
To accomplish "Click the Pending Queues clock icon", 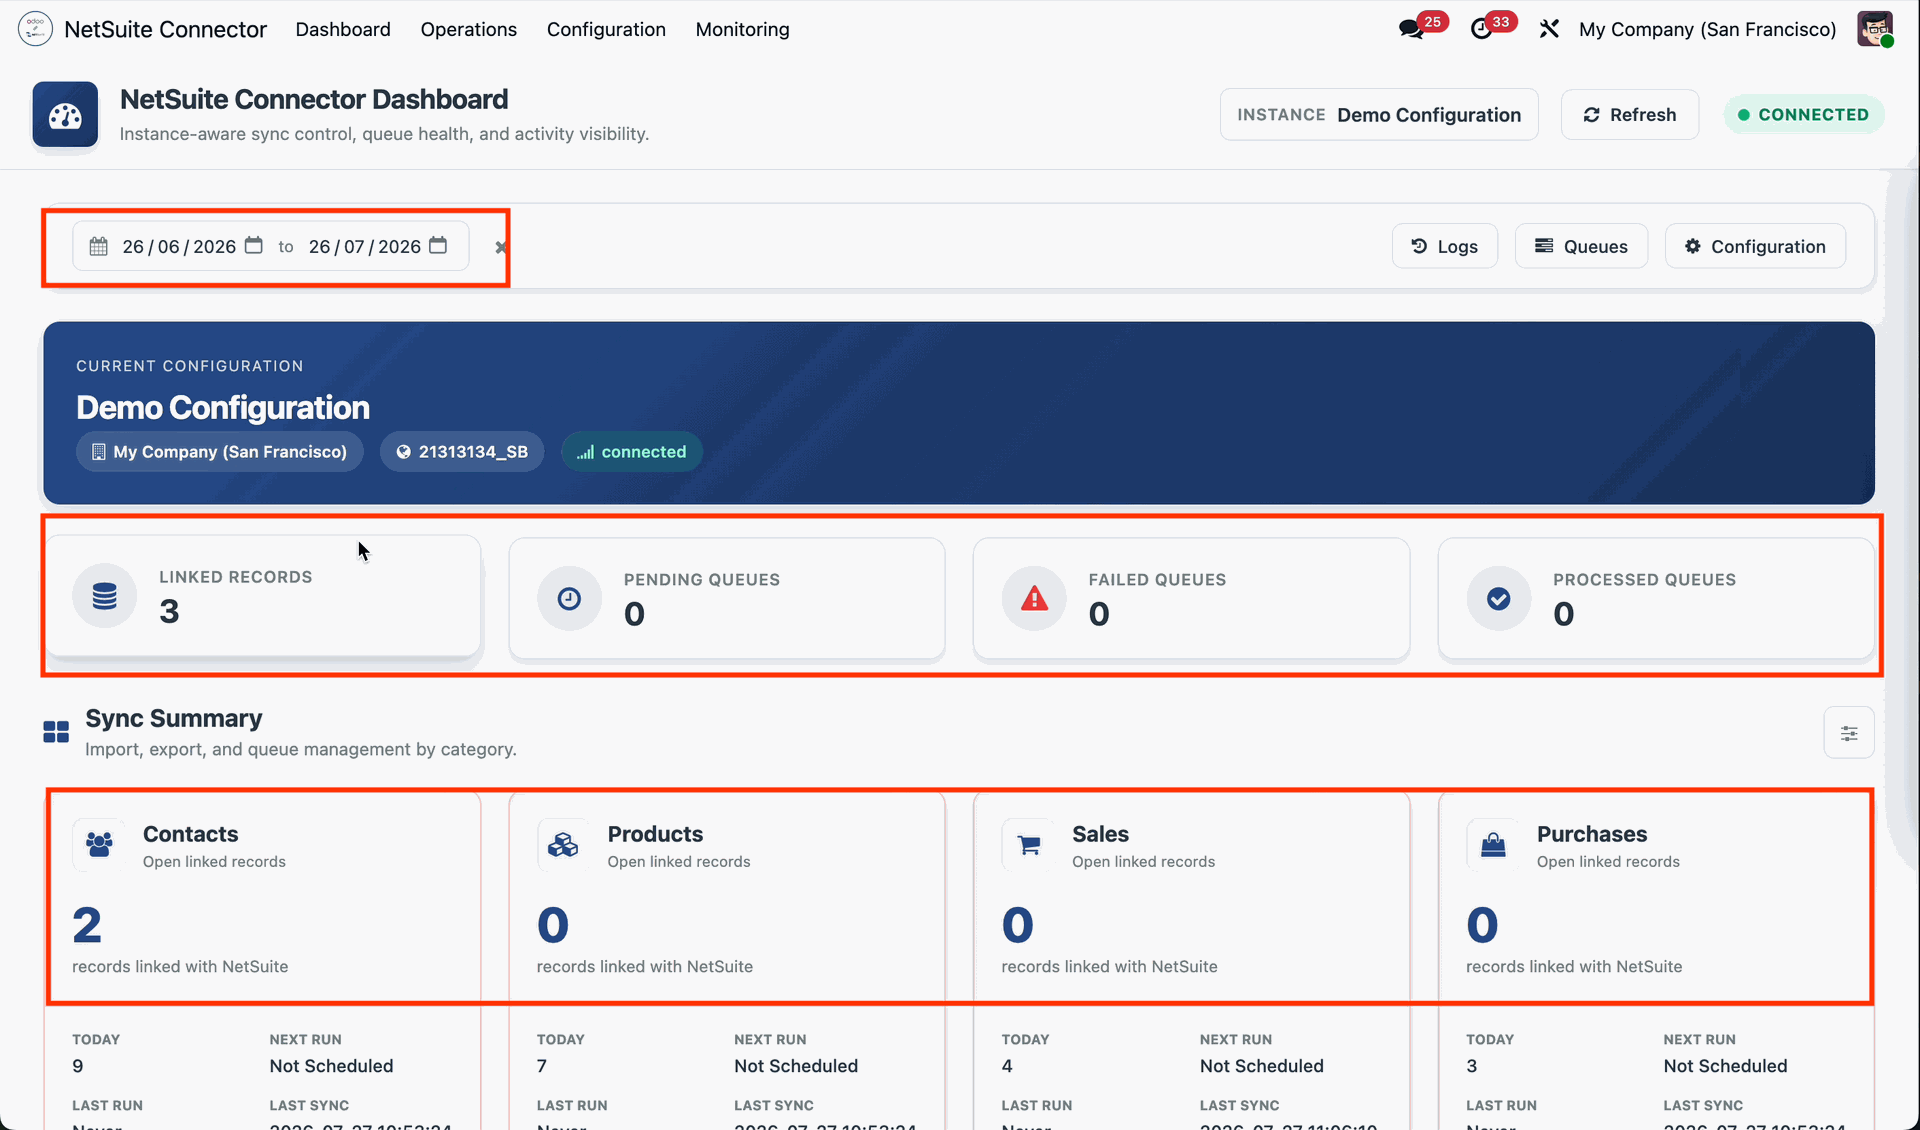I will click(x=569, y=598).
